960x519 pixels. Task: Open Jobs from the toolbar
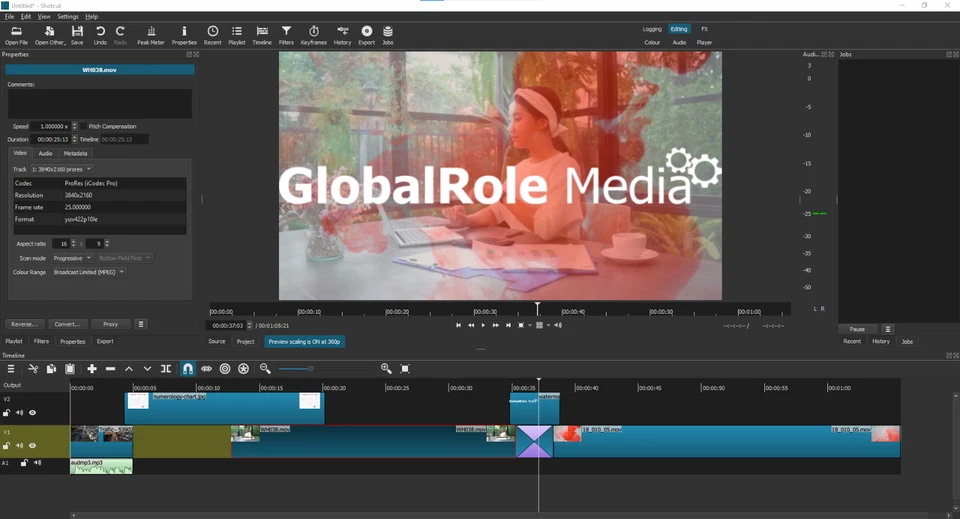(x=388, y=35)
